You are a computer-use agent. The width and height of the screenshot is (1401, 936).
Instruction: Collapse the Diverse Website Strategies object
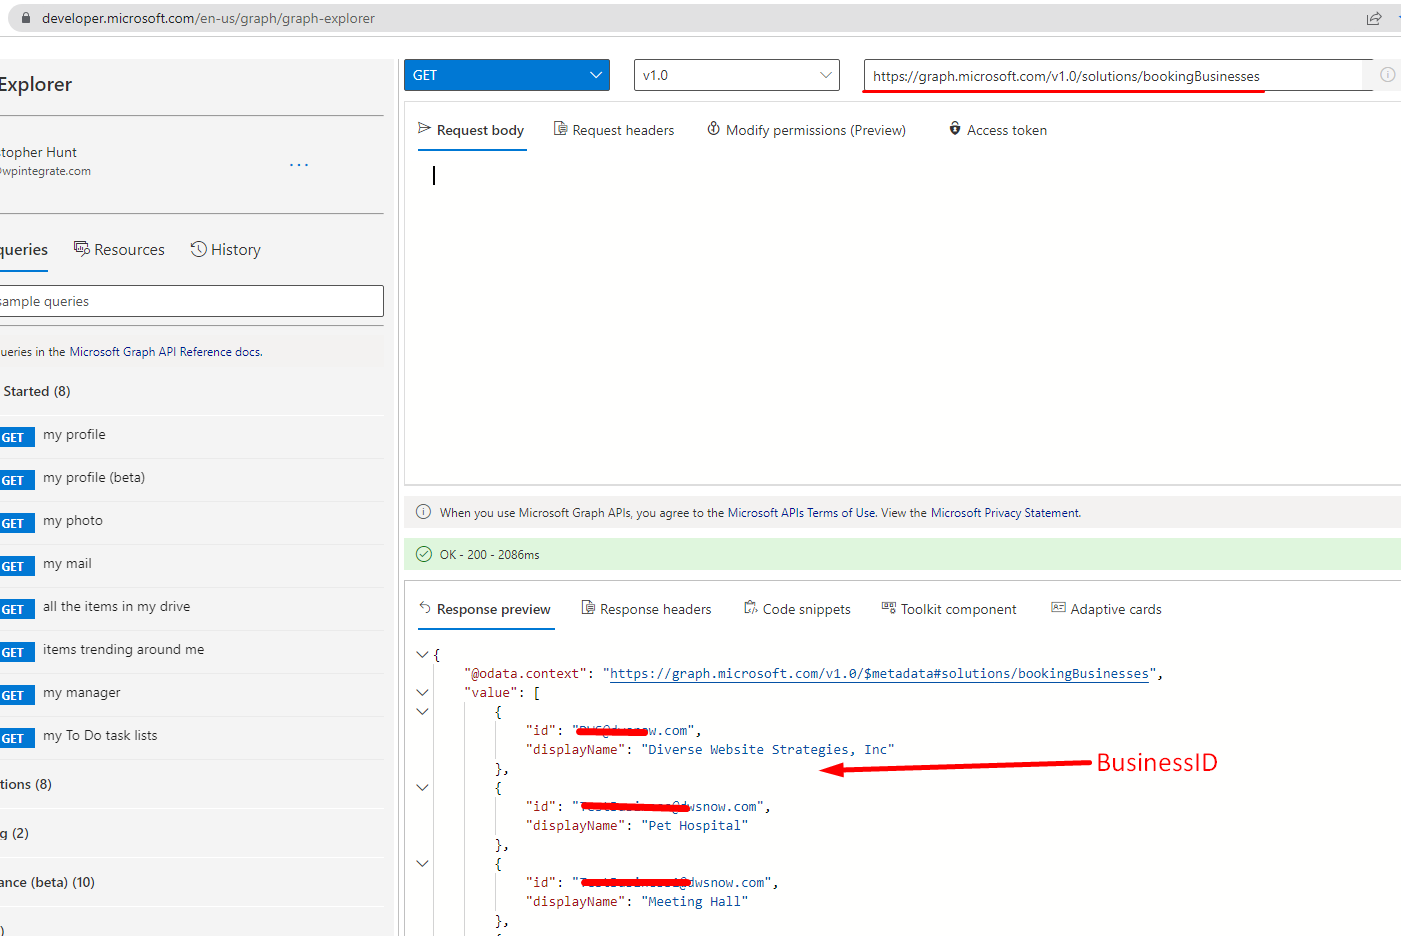pos(422,711)
